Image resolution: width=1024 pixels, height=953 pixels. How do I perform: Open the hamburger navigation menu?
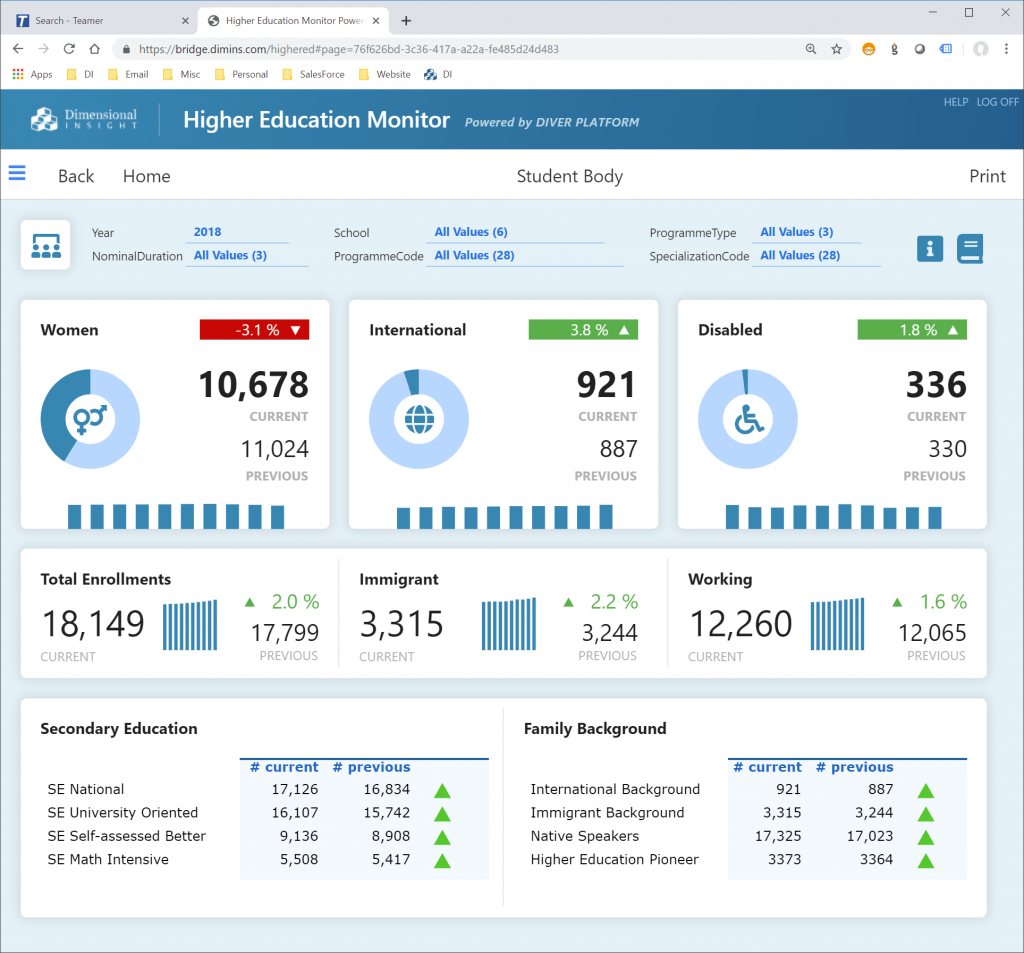tap(16, 172)
